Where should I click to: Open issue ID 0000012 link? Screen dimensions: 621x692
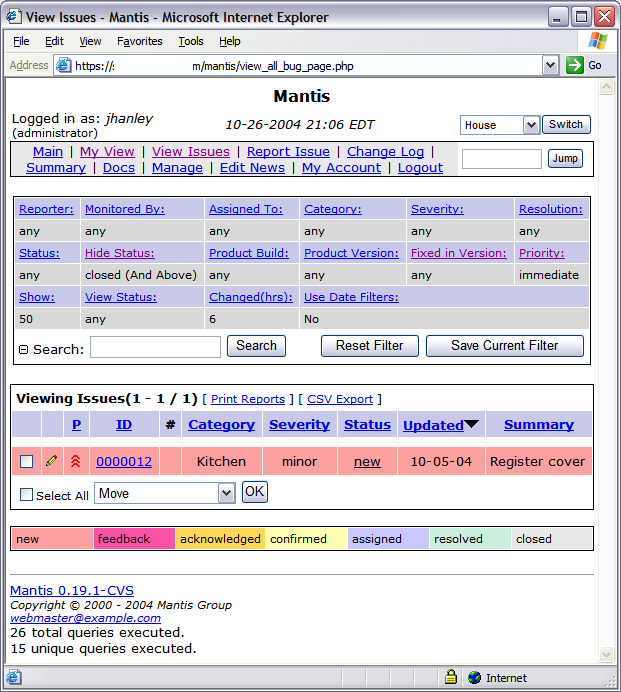click(124, 461)
